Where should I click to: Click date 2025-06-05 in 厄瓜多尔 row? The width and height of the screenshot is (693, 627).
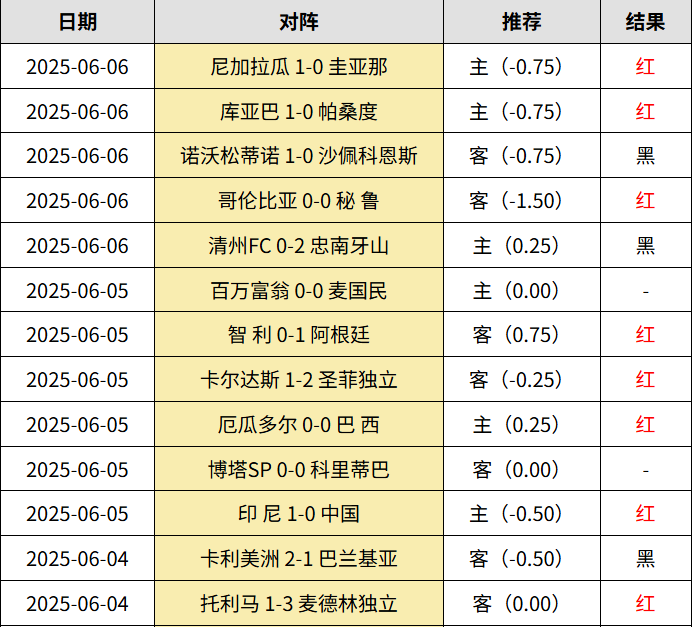point(77,425)
